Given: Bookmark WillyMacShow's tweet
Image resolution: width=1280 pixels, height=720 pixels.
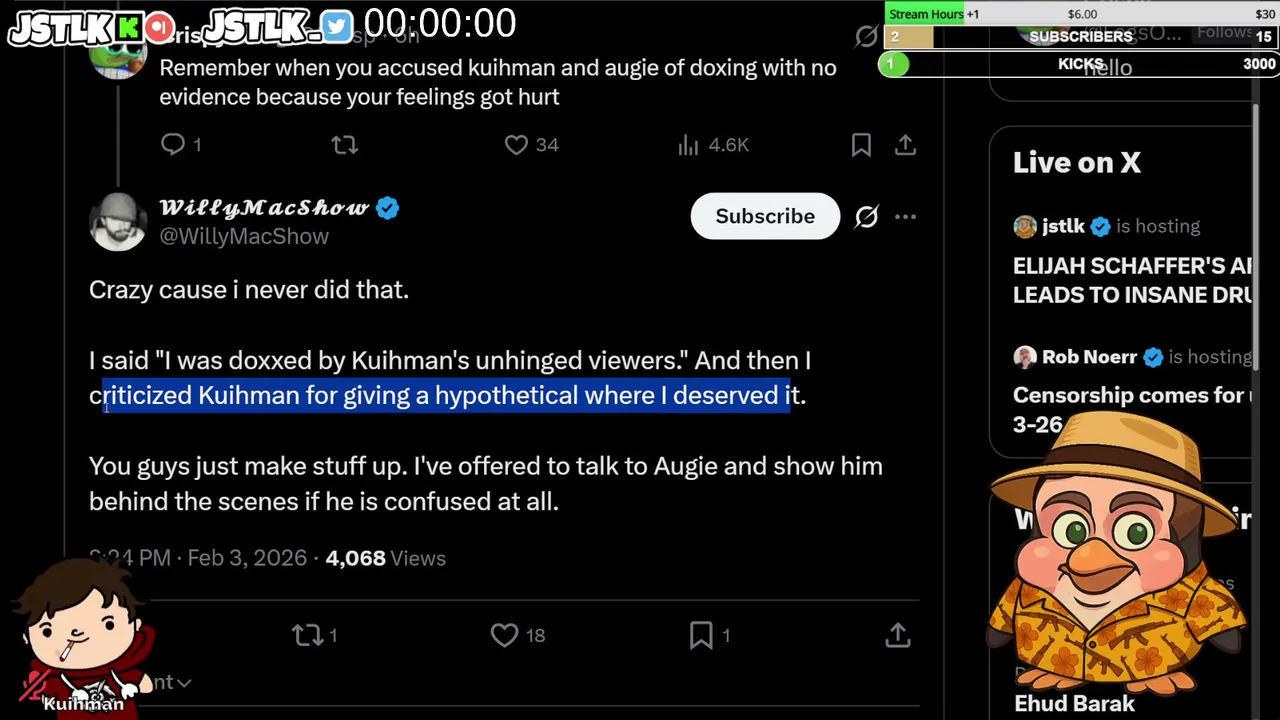Looking at the screenshot, I should 701,635.
